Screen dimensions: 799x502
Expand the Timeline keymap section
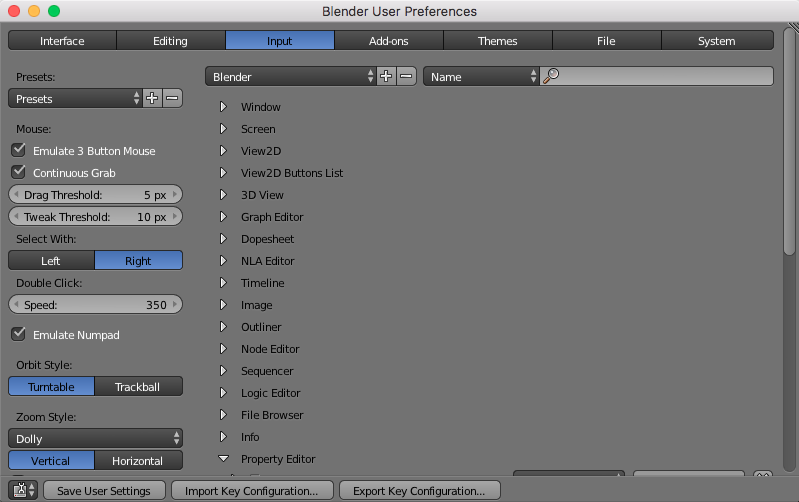click(x=223, y=282)
